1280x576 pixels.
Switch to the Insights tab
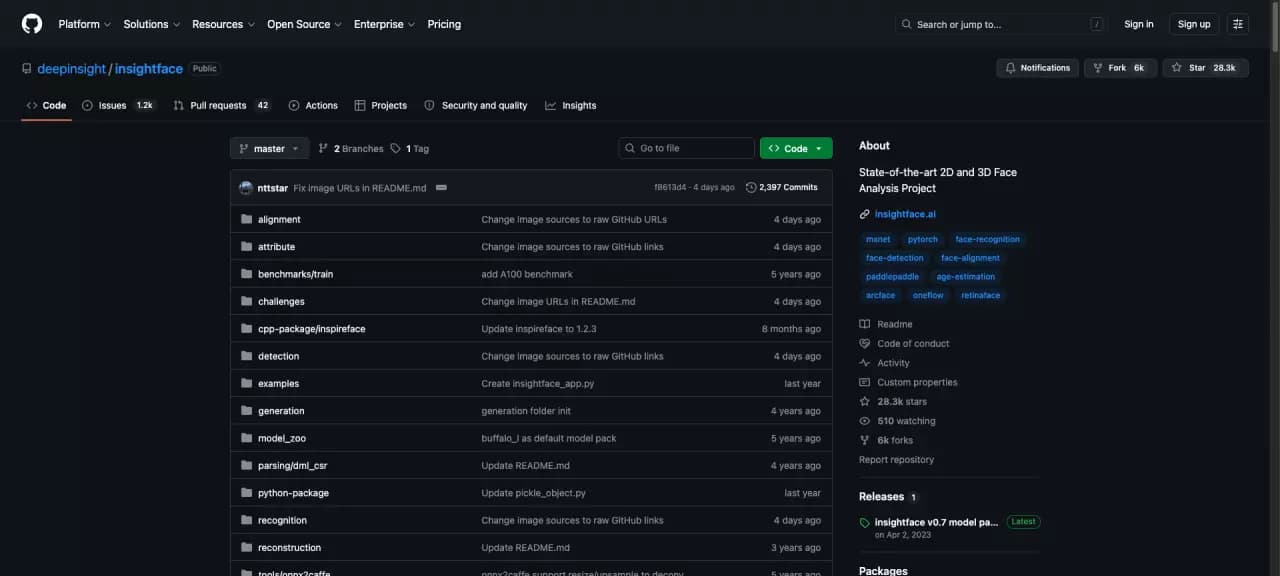571,105
